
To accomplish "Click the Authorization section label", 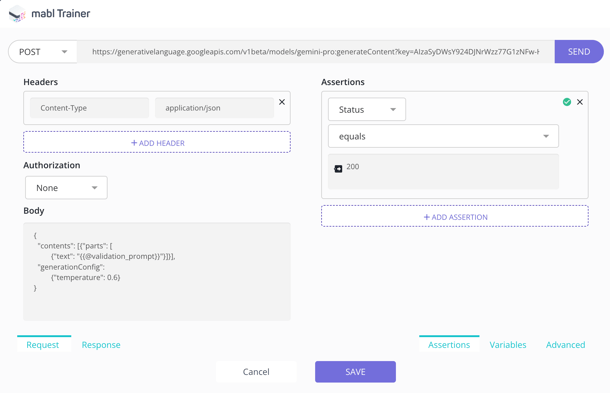I will click(52, 165).
